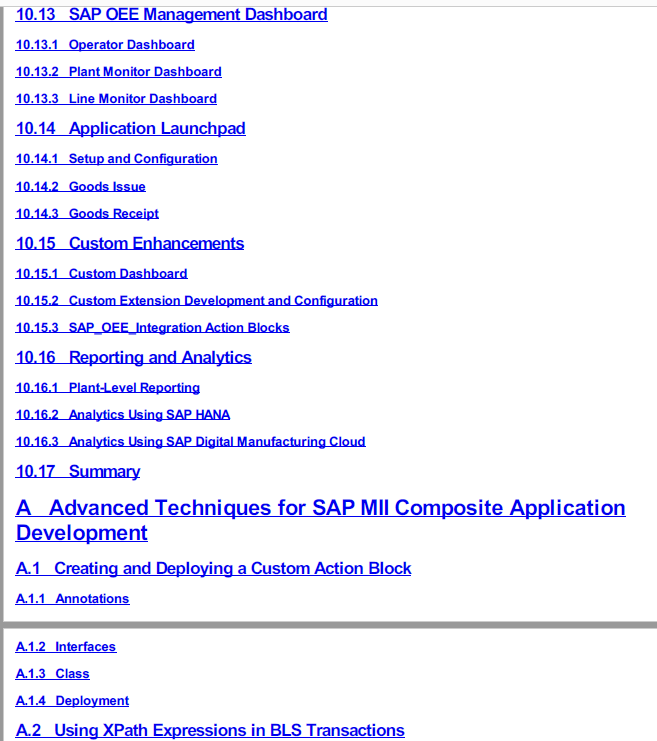Open the 10.13.2 Plant Monitor Dashboard link
657x741 pixels.
(119, 71)
